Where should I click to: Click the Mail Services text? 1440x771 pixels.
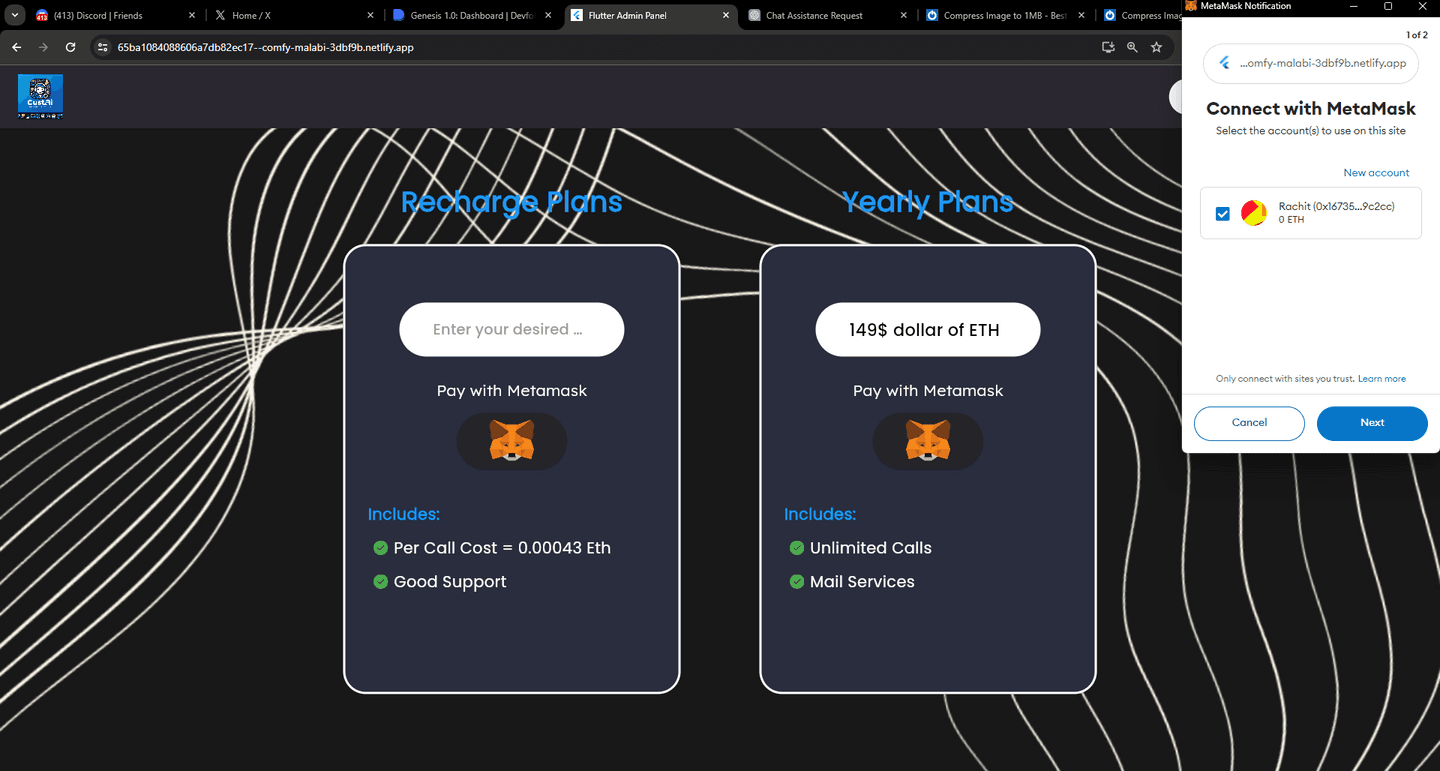862,582
